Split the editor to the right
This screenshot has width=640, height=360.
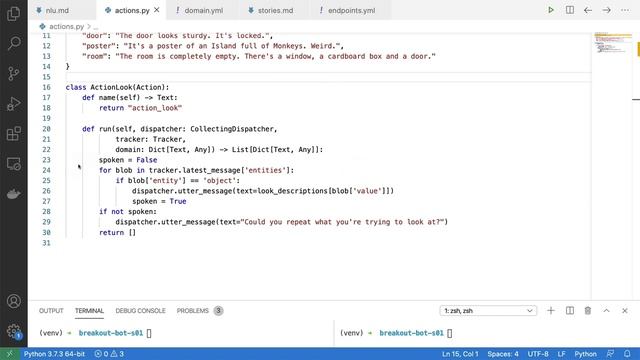click(569, 10)
